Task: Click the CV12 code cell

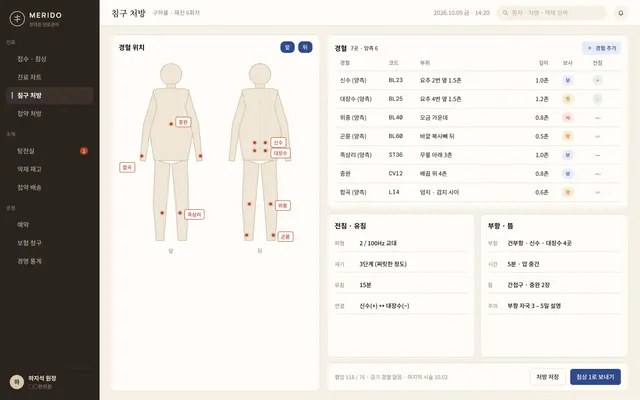Action: [x=396, y=173]
